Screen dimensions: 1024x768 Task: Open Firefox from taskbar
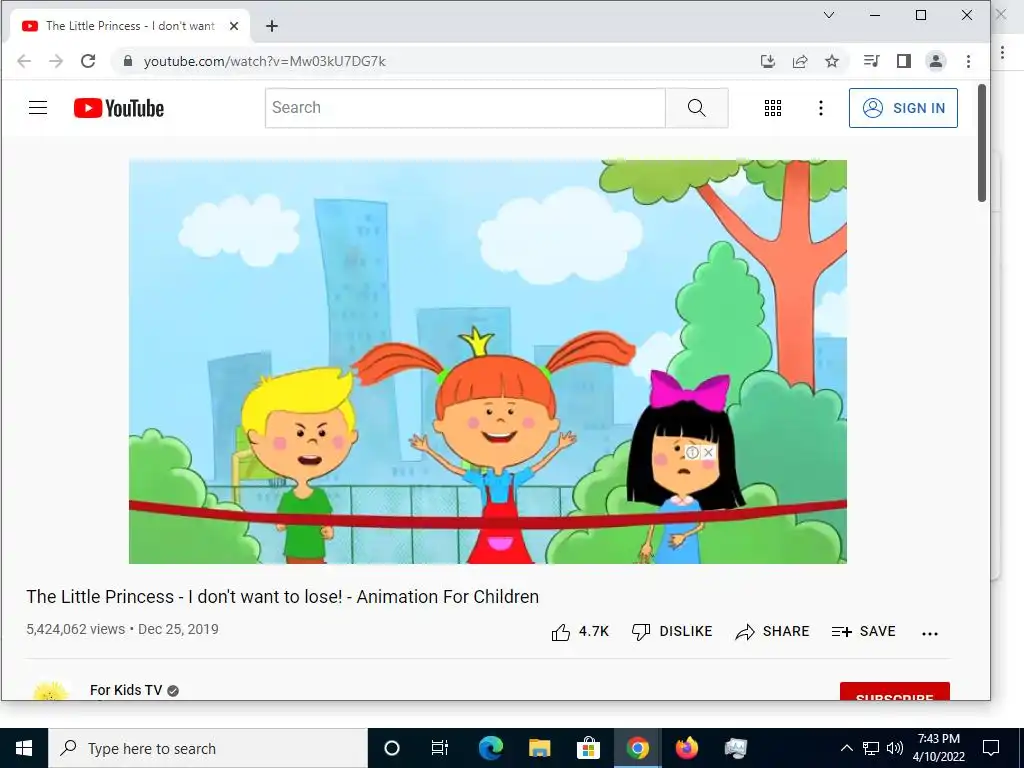[686, 748]
